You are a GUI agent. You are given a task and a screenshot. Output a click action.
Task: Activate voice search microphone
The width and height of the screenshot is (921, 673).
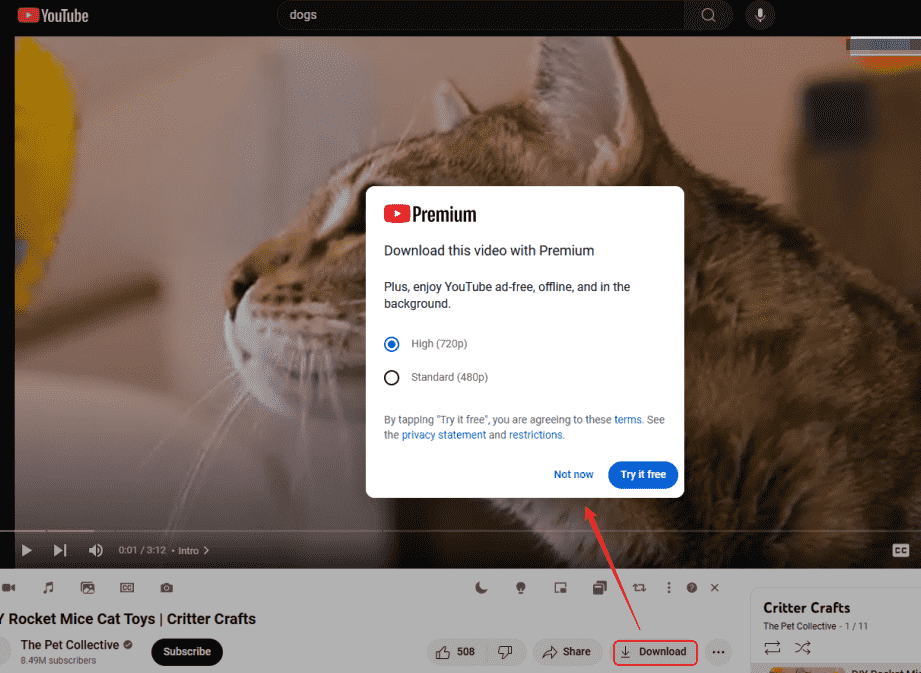(x=760, y=15)
